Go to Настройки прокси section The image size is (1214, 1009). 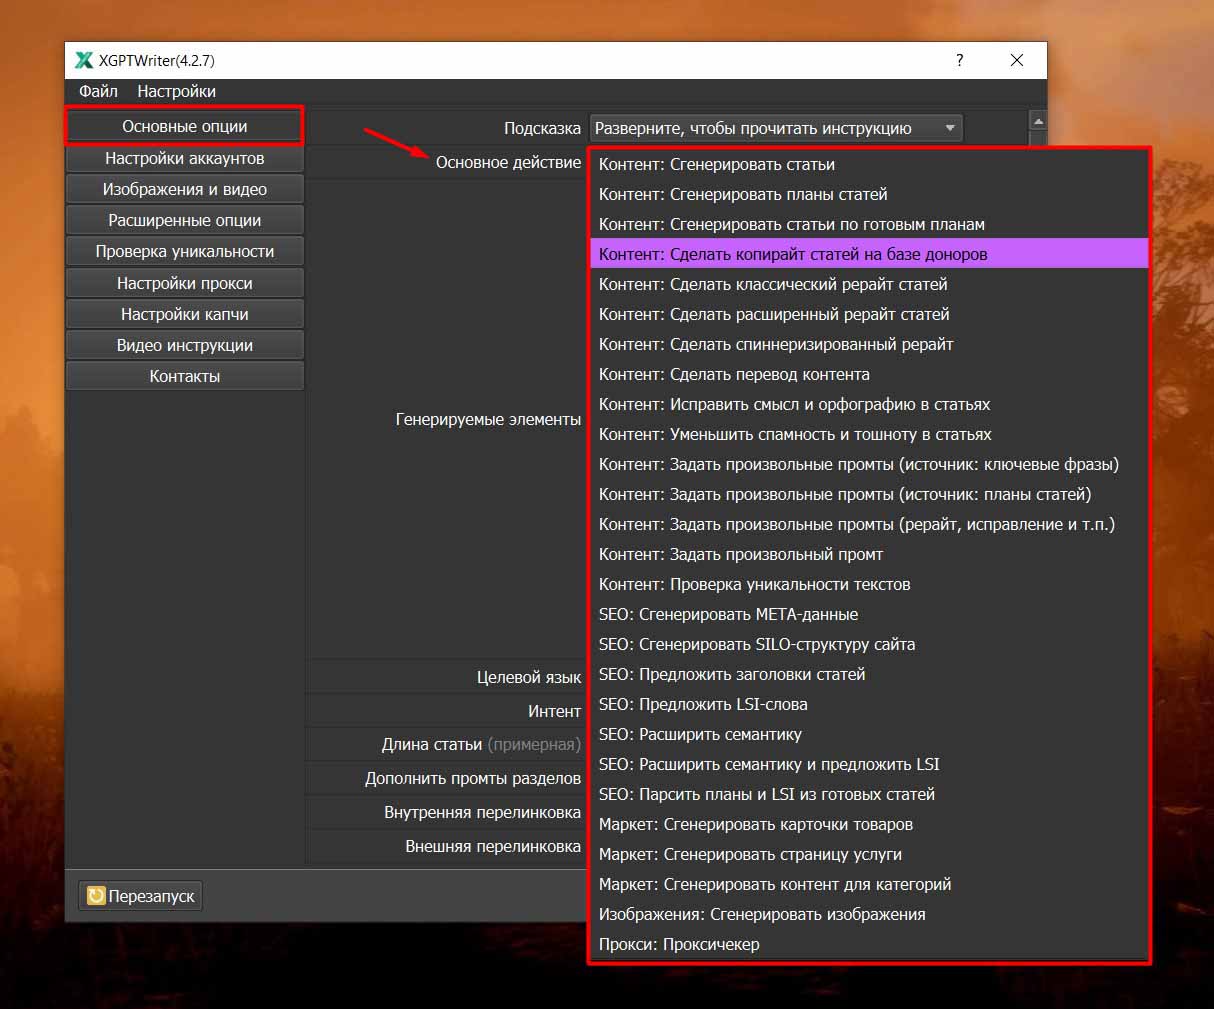(x=184, y=283)
